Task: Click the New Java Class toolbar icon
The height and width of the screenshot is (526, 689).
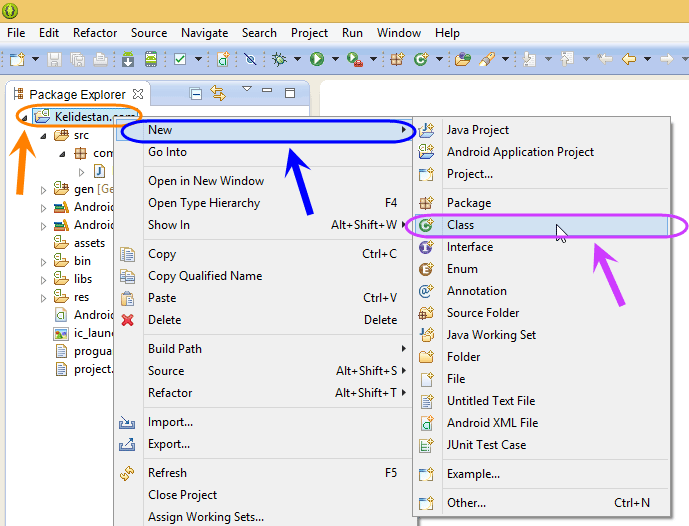Action: coord(421,59)
